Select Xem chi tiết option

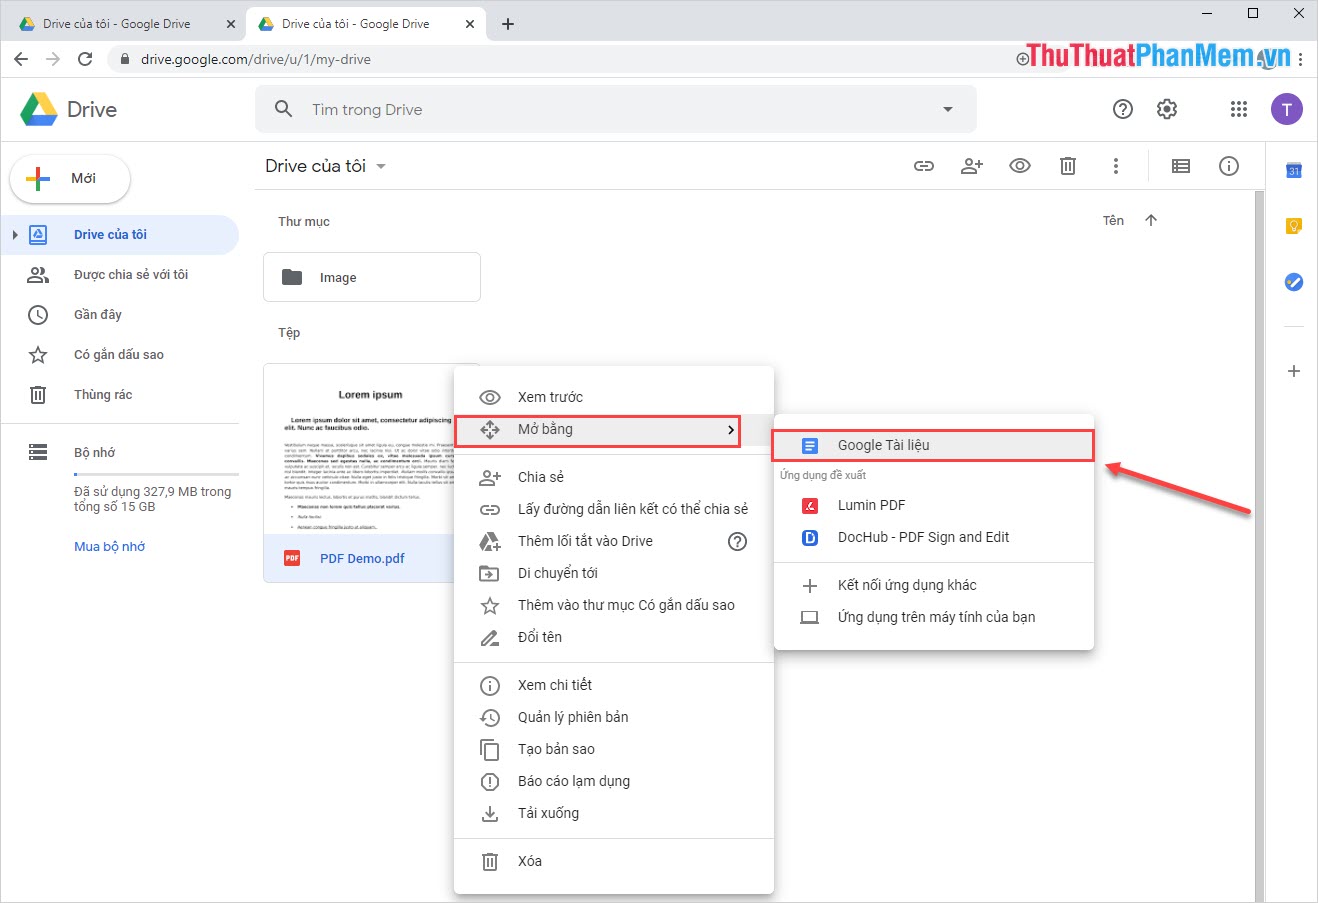pos(614,685)
